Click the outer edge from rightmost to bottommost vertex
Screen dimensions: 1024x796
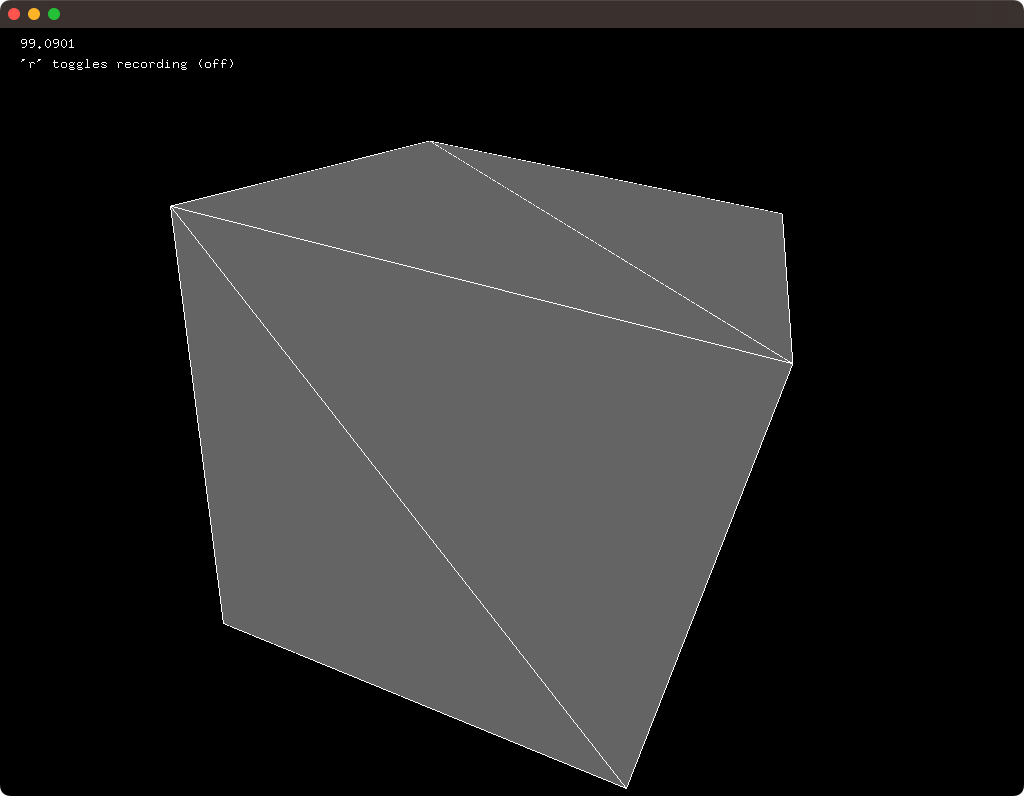pyautogui.click(x=709, y=575)
